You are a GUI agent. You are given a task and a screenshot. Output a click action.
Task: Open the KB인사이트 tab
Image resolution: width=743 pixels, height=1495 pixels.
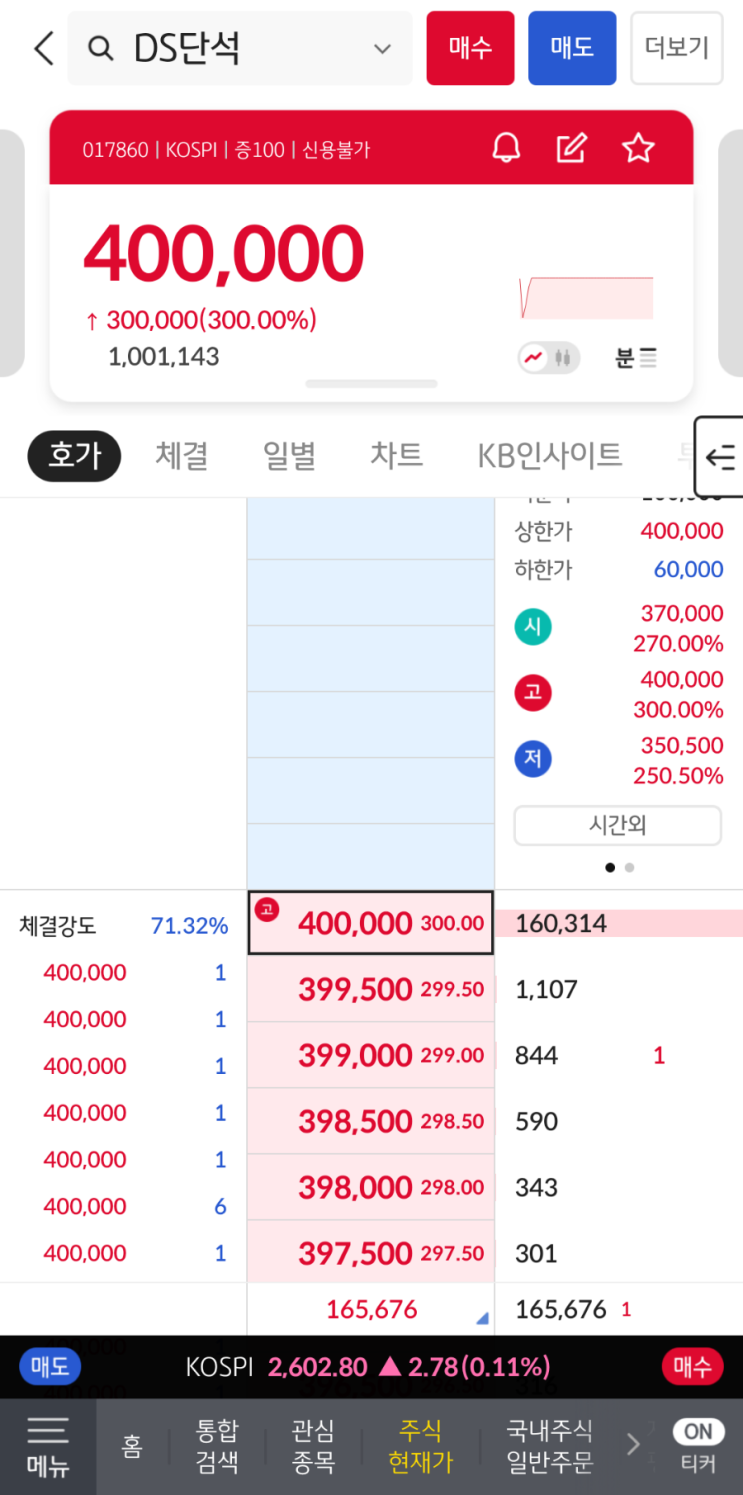click(x=549, y=456)
